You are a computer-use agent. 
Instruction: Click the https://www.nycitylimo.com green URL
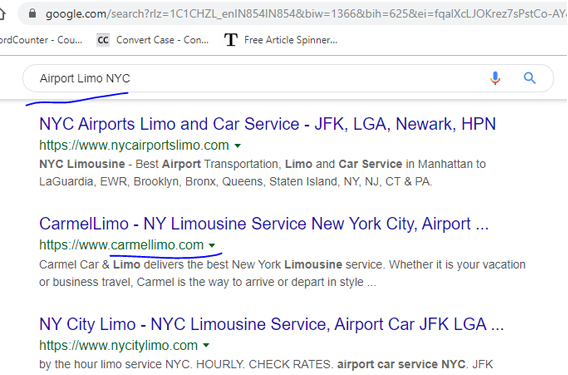tap(118, 345)
